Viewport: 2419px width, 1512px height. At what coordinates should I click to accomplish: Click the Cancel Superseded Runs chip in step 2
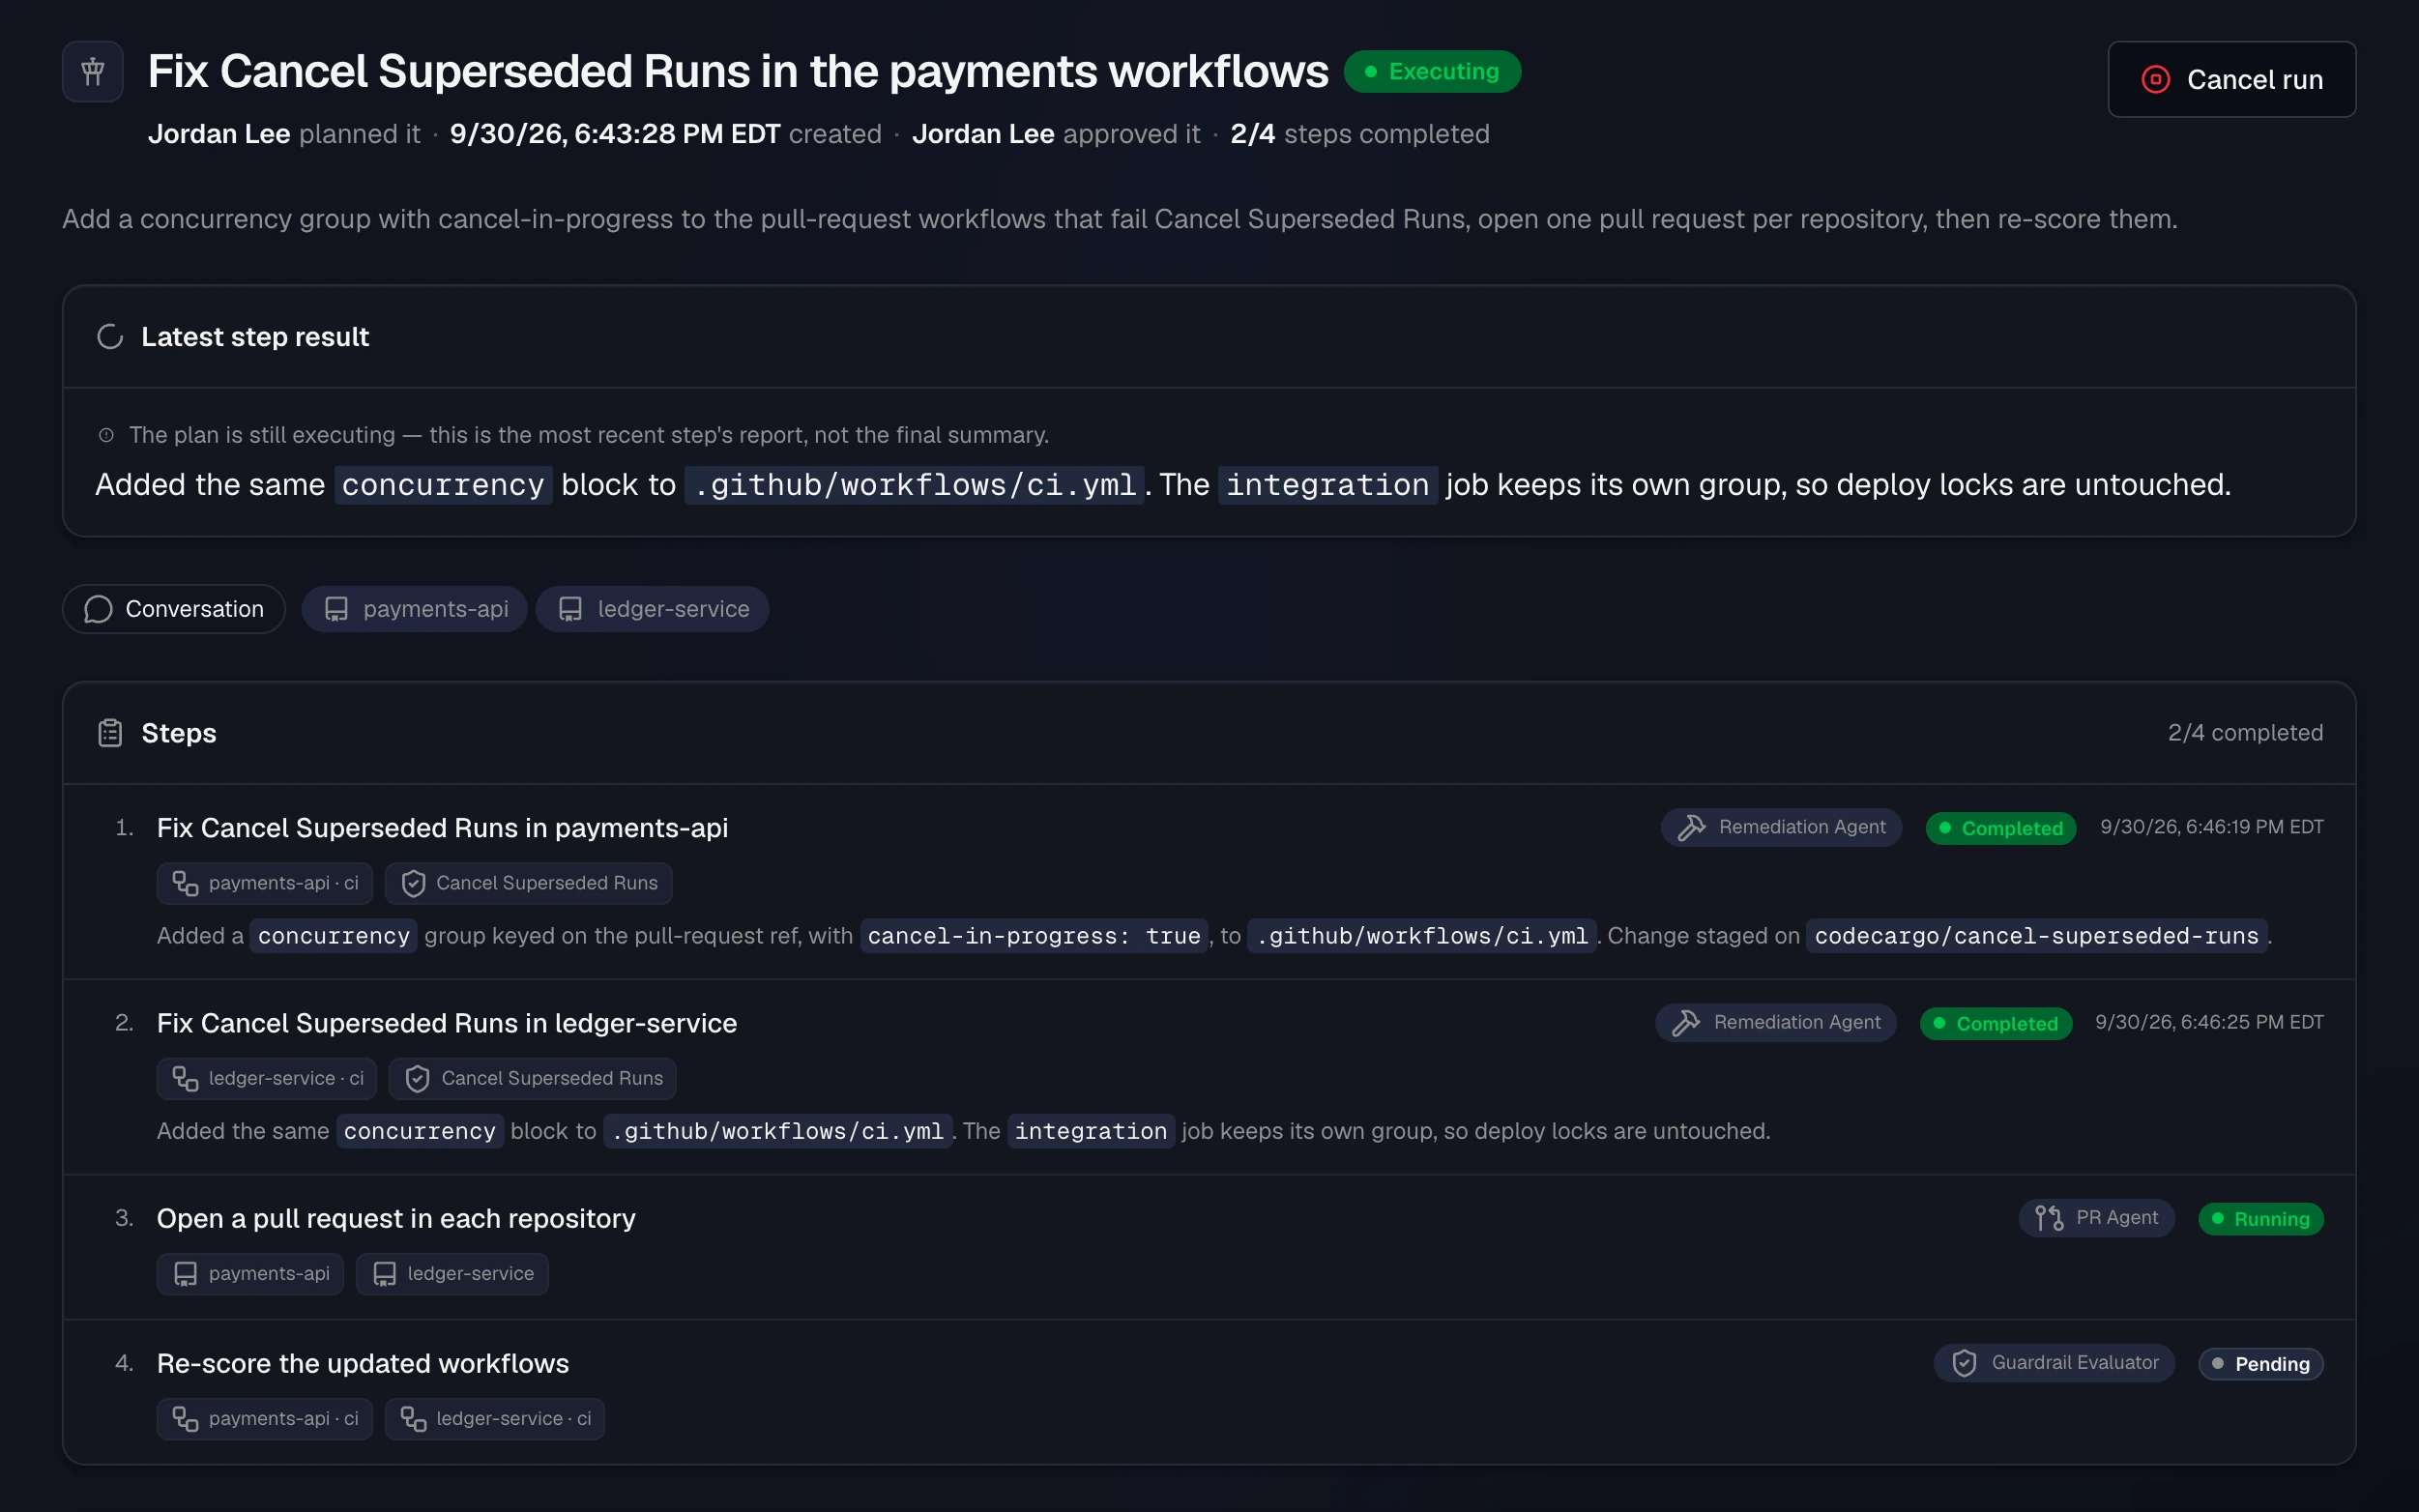click(533, 1078)
